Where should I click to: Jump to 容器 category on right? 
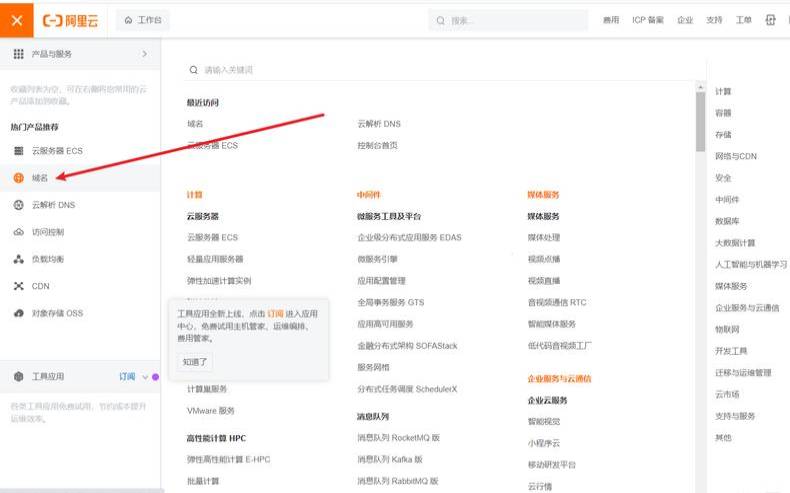723,113
